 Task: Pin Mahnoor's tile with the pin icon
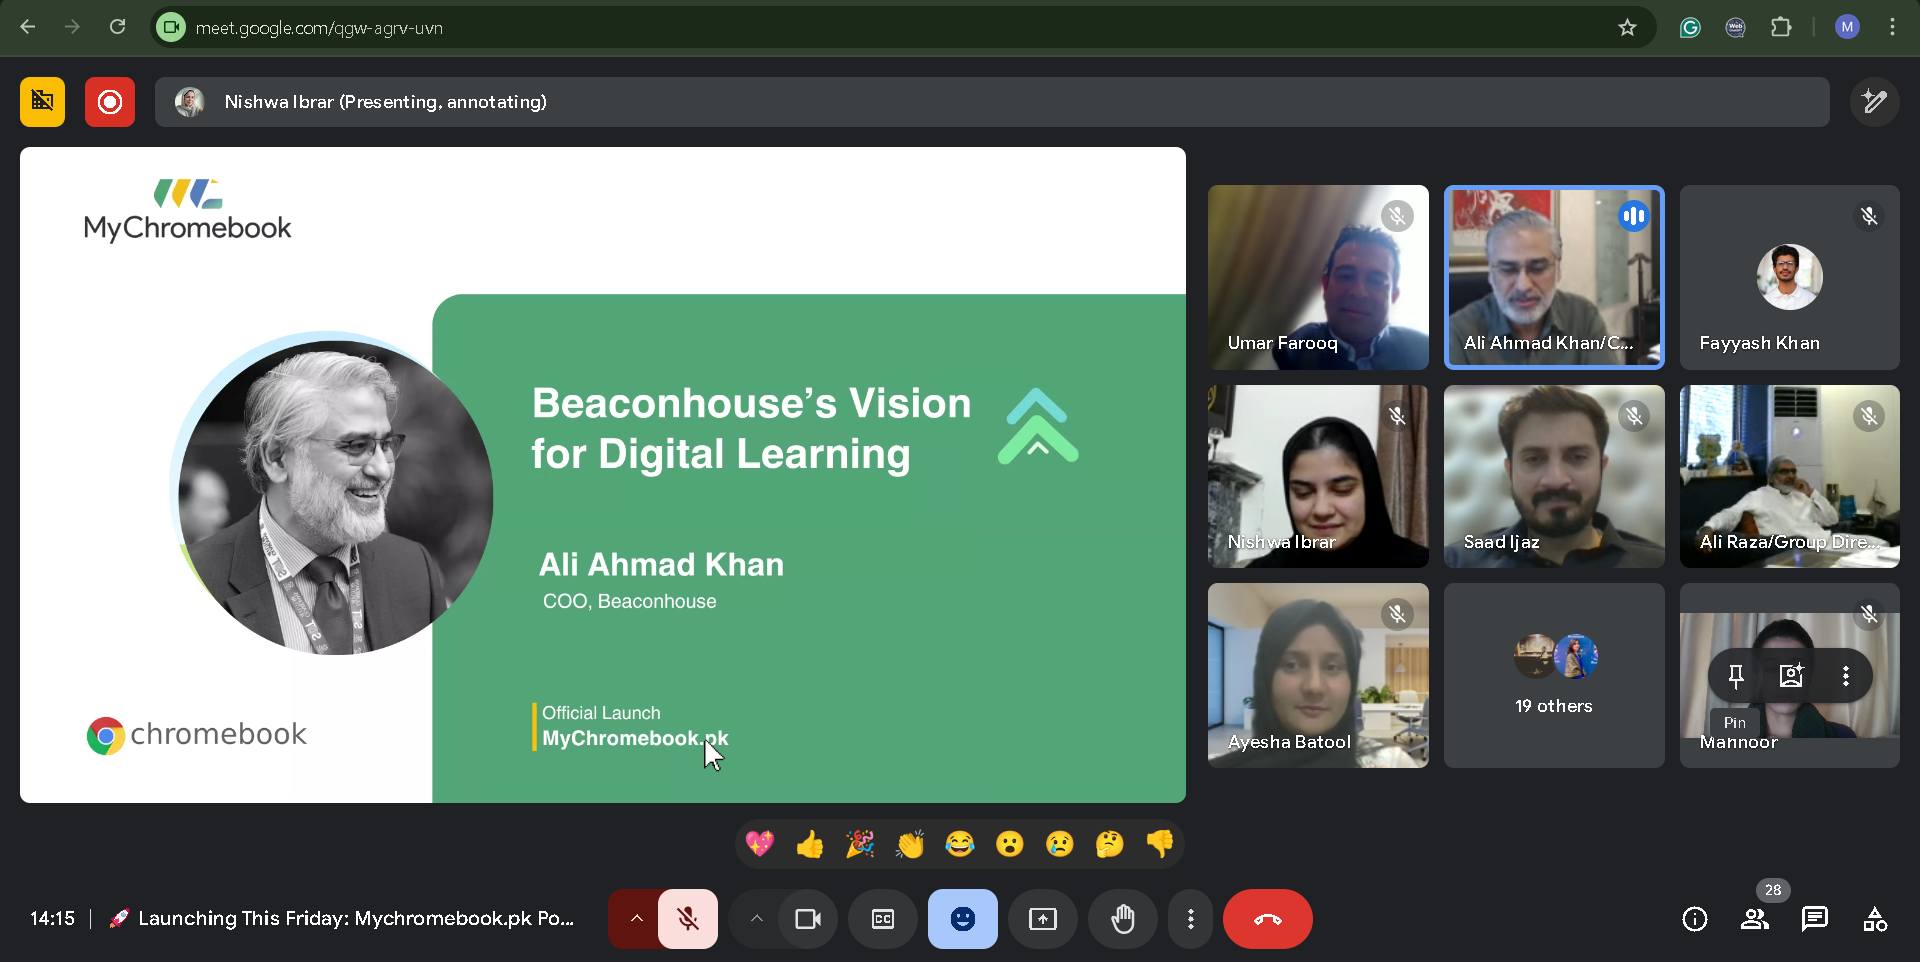[x=1736, y=676]
